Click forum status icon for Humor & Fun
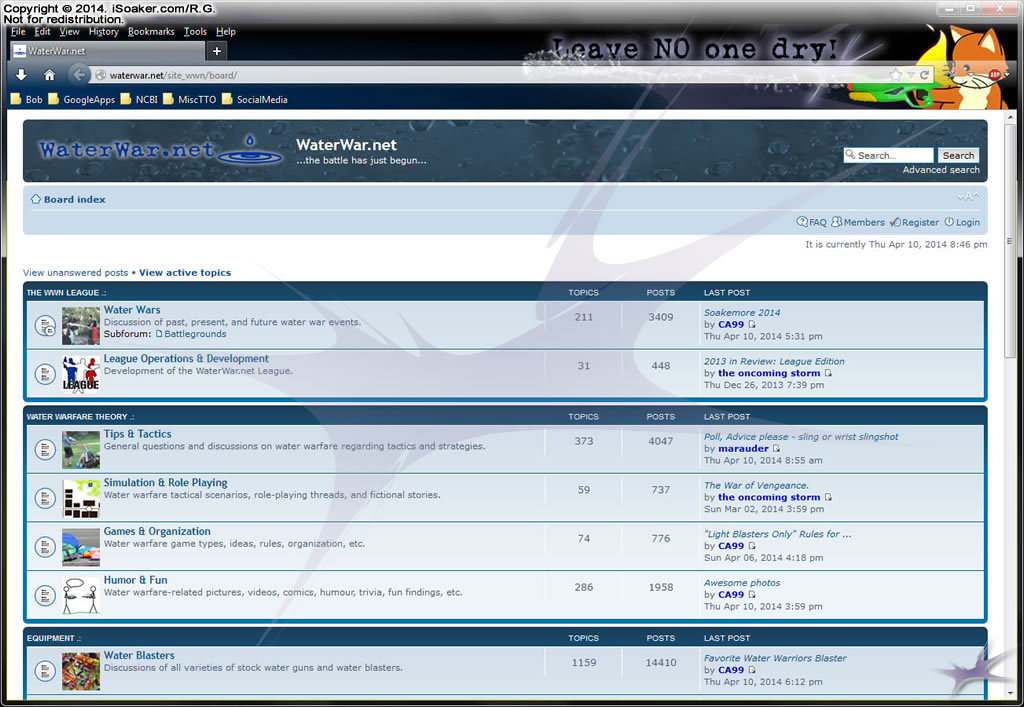Image resolution: width=1024 pixels, height=707 pixels. (x=45, y=595)
